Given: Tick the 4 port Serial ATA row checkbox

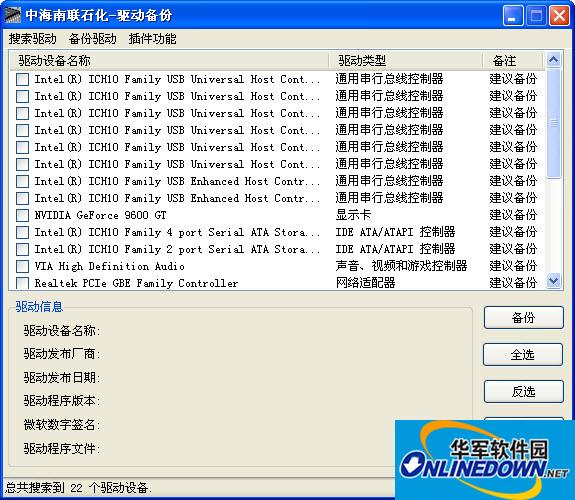Looking at the screenshot, I should pyautogui.click(x=22, y=232).
